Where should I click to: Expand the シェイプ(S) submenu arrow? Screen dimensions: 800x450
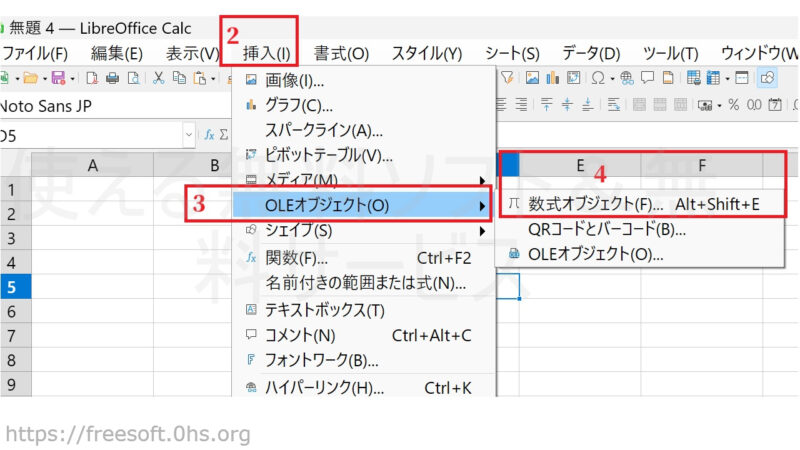pos(482,231)
